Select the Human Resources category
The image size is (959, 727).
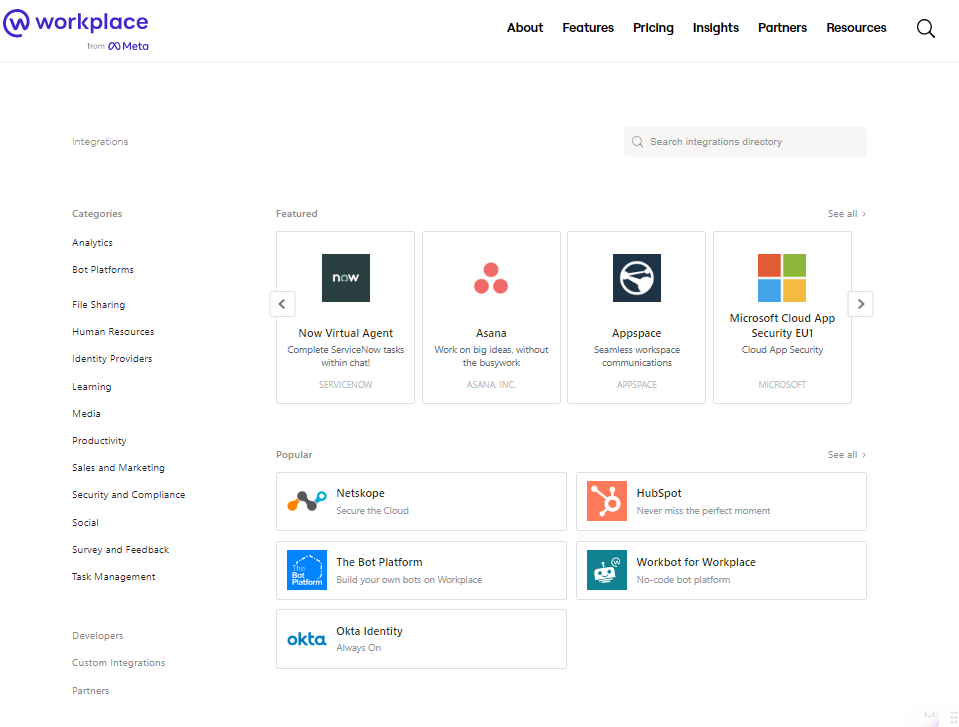coord(113,331)
